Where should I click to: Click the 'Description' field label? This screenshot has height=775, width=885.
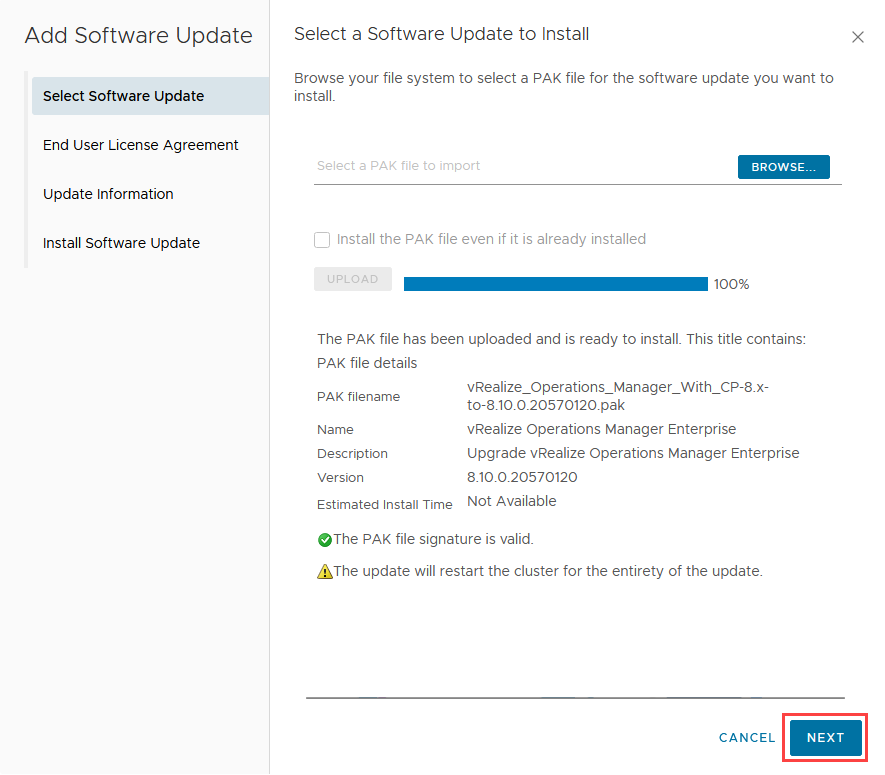(x=352, y=454)
